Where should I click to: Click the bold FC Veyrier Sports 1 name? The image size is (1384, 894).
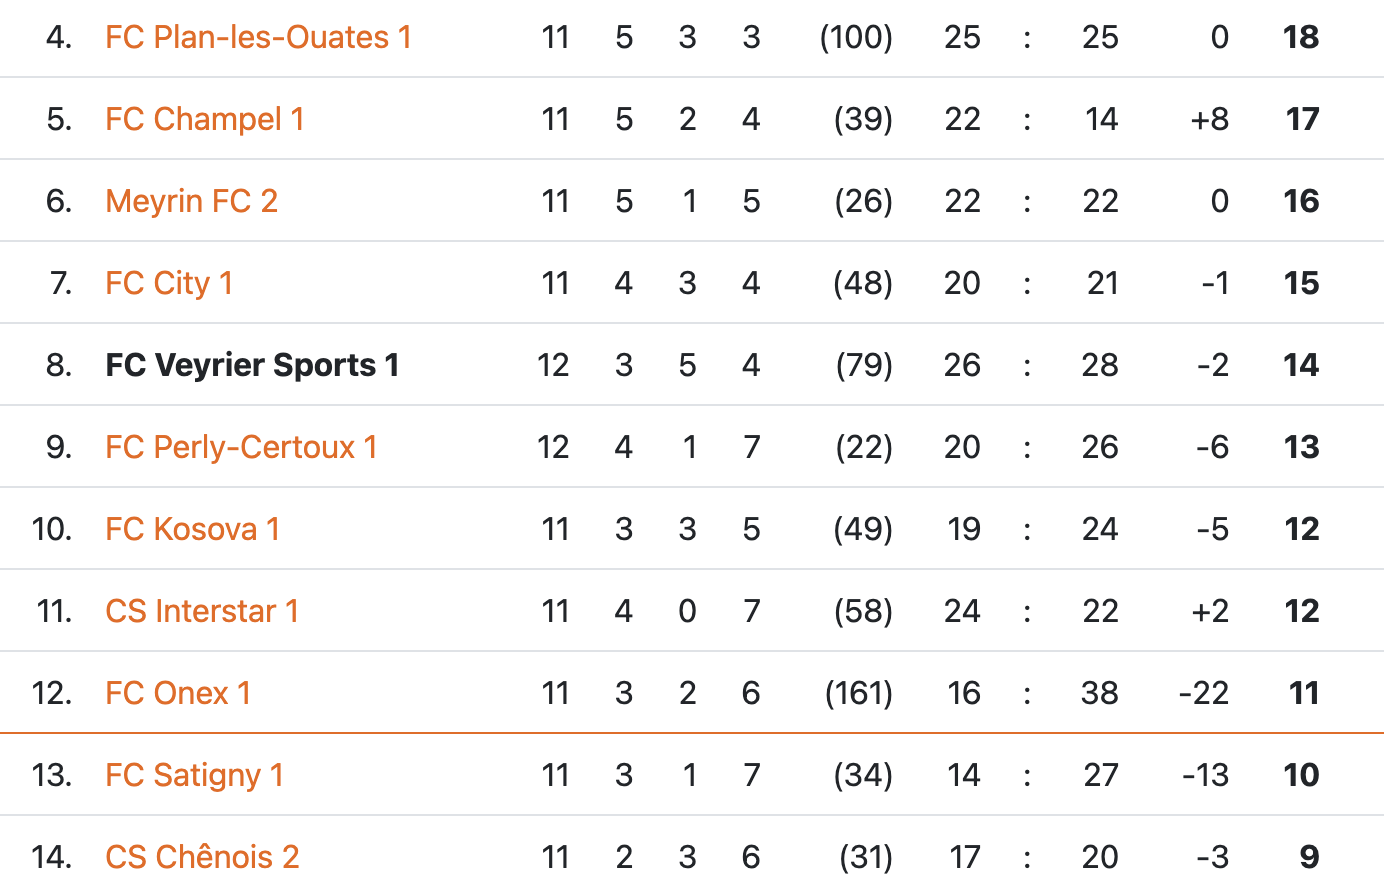point(252,366)
